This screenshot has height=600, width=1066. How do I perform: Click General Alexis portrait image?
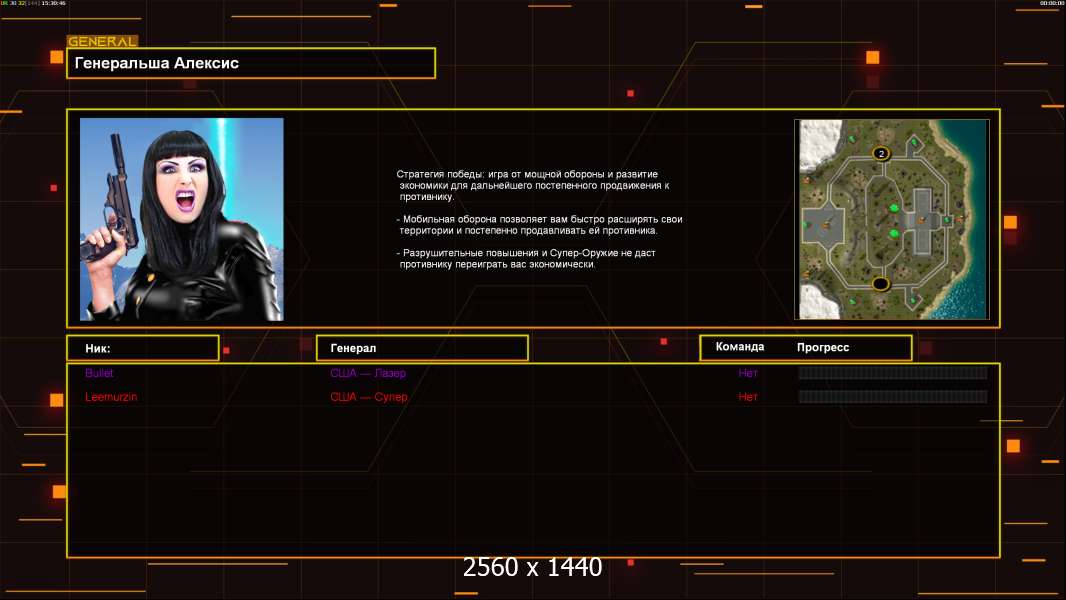182,219
